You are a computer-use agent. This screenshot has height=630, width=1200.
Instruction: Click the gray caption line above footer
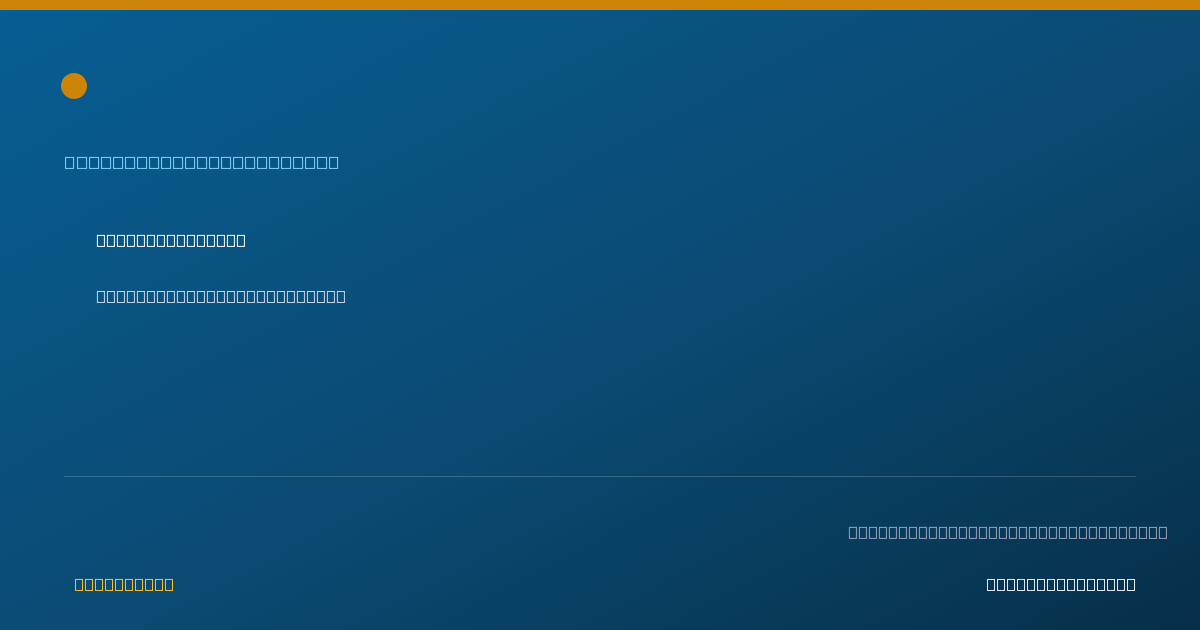click(x=1008, y=532)
